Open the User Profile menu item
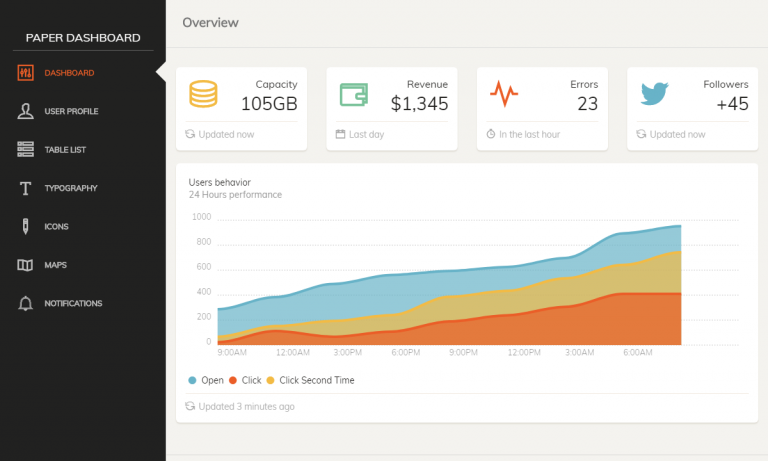This screenshot has height=461, width=768. [x=71, y=111]
